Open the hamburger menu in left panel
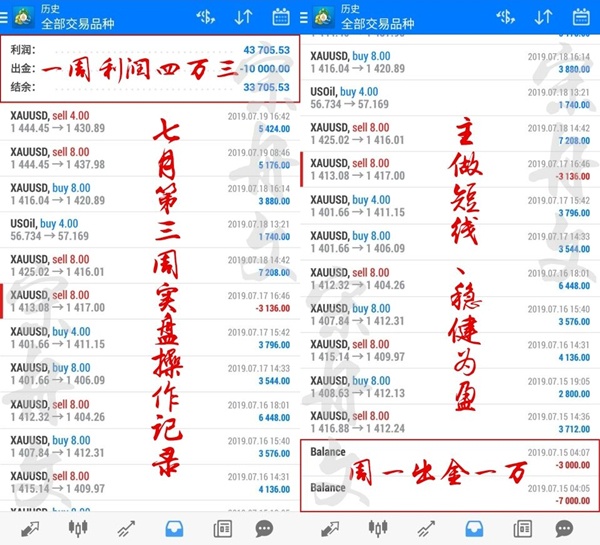The image size is (600, 545). pyautogui.click(x=3, y=18)
